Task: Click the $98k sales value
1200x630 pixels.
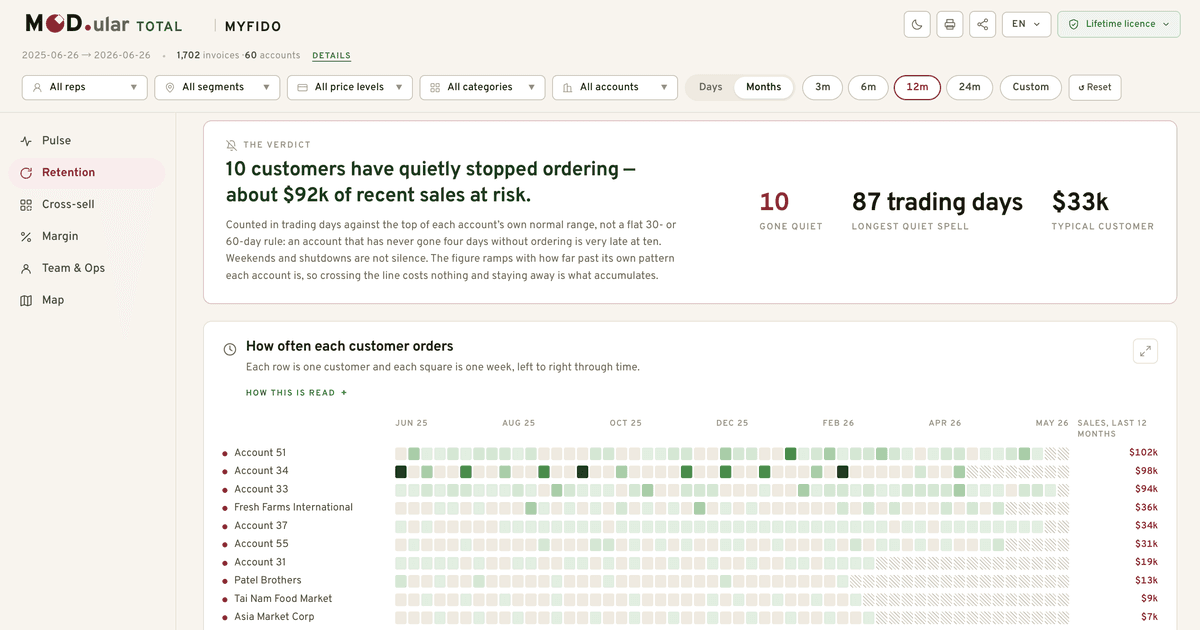Action: tap(1145, 471)
